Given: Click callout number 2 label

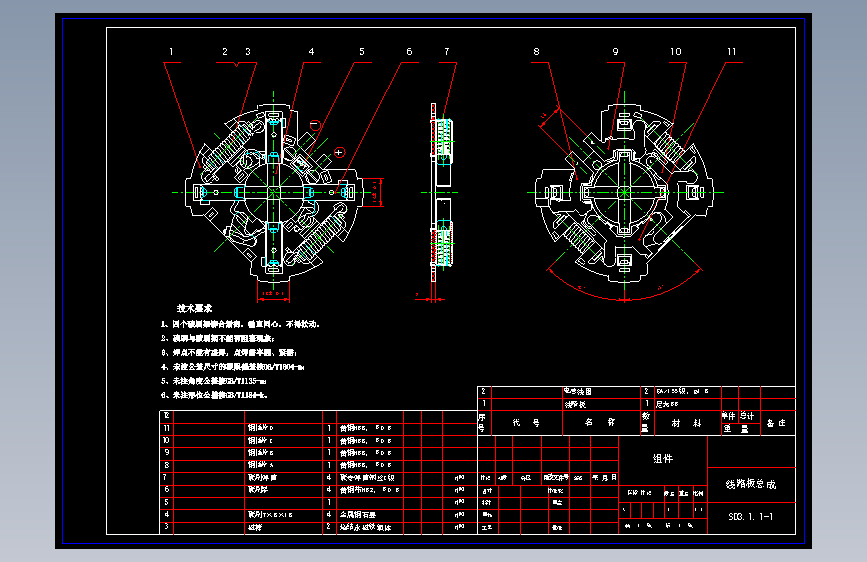Looking at the screenshot, I should [x=225, y=51].
